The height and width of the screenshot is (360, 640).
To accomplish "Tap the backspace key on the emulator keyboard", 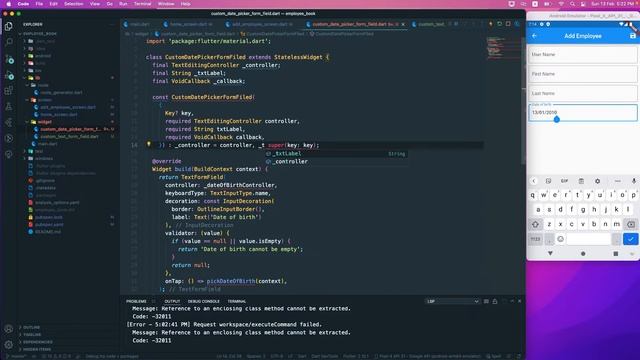I will (x=631, y=224).
